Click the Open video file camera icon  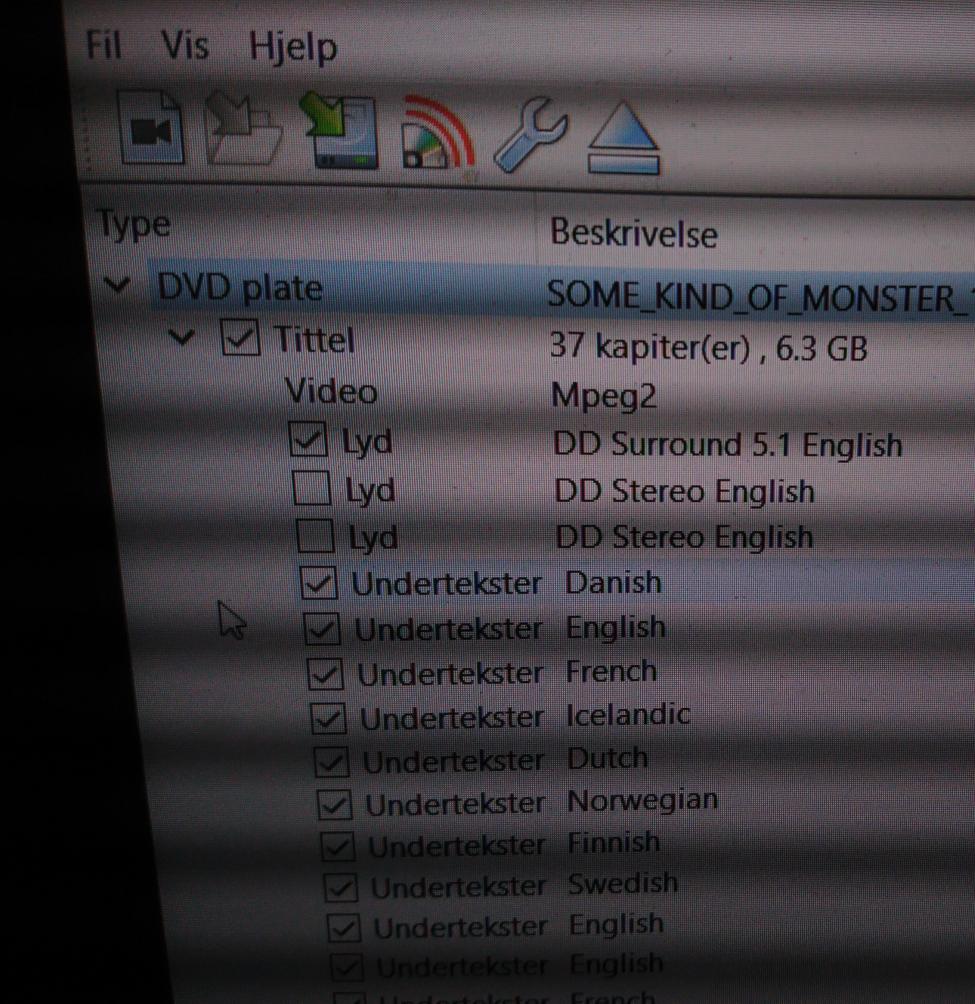click(x=151, y=128)
